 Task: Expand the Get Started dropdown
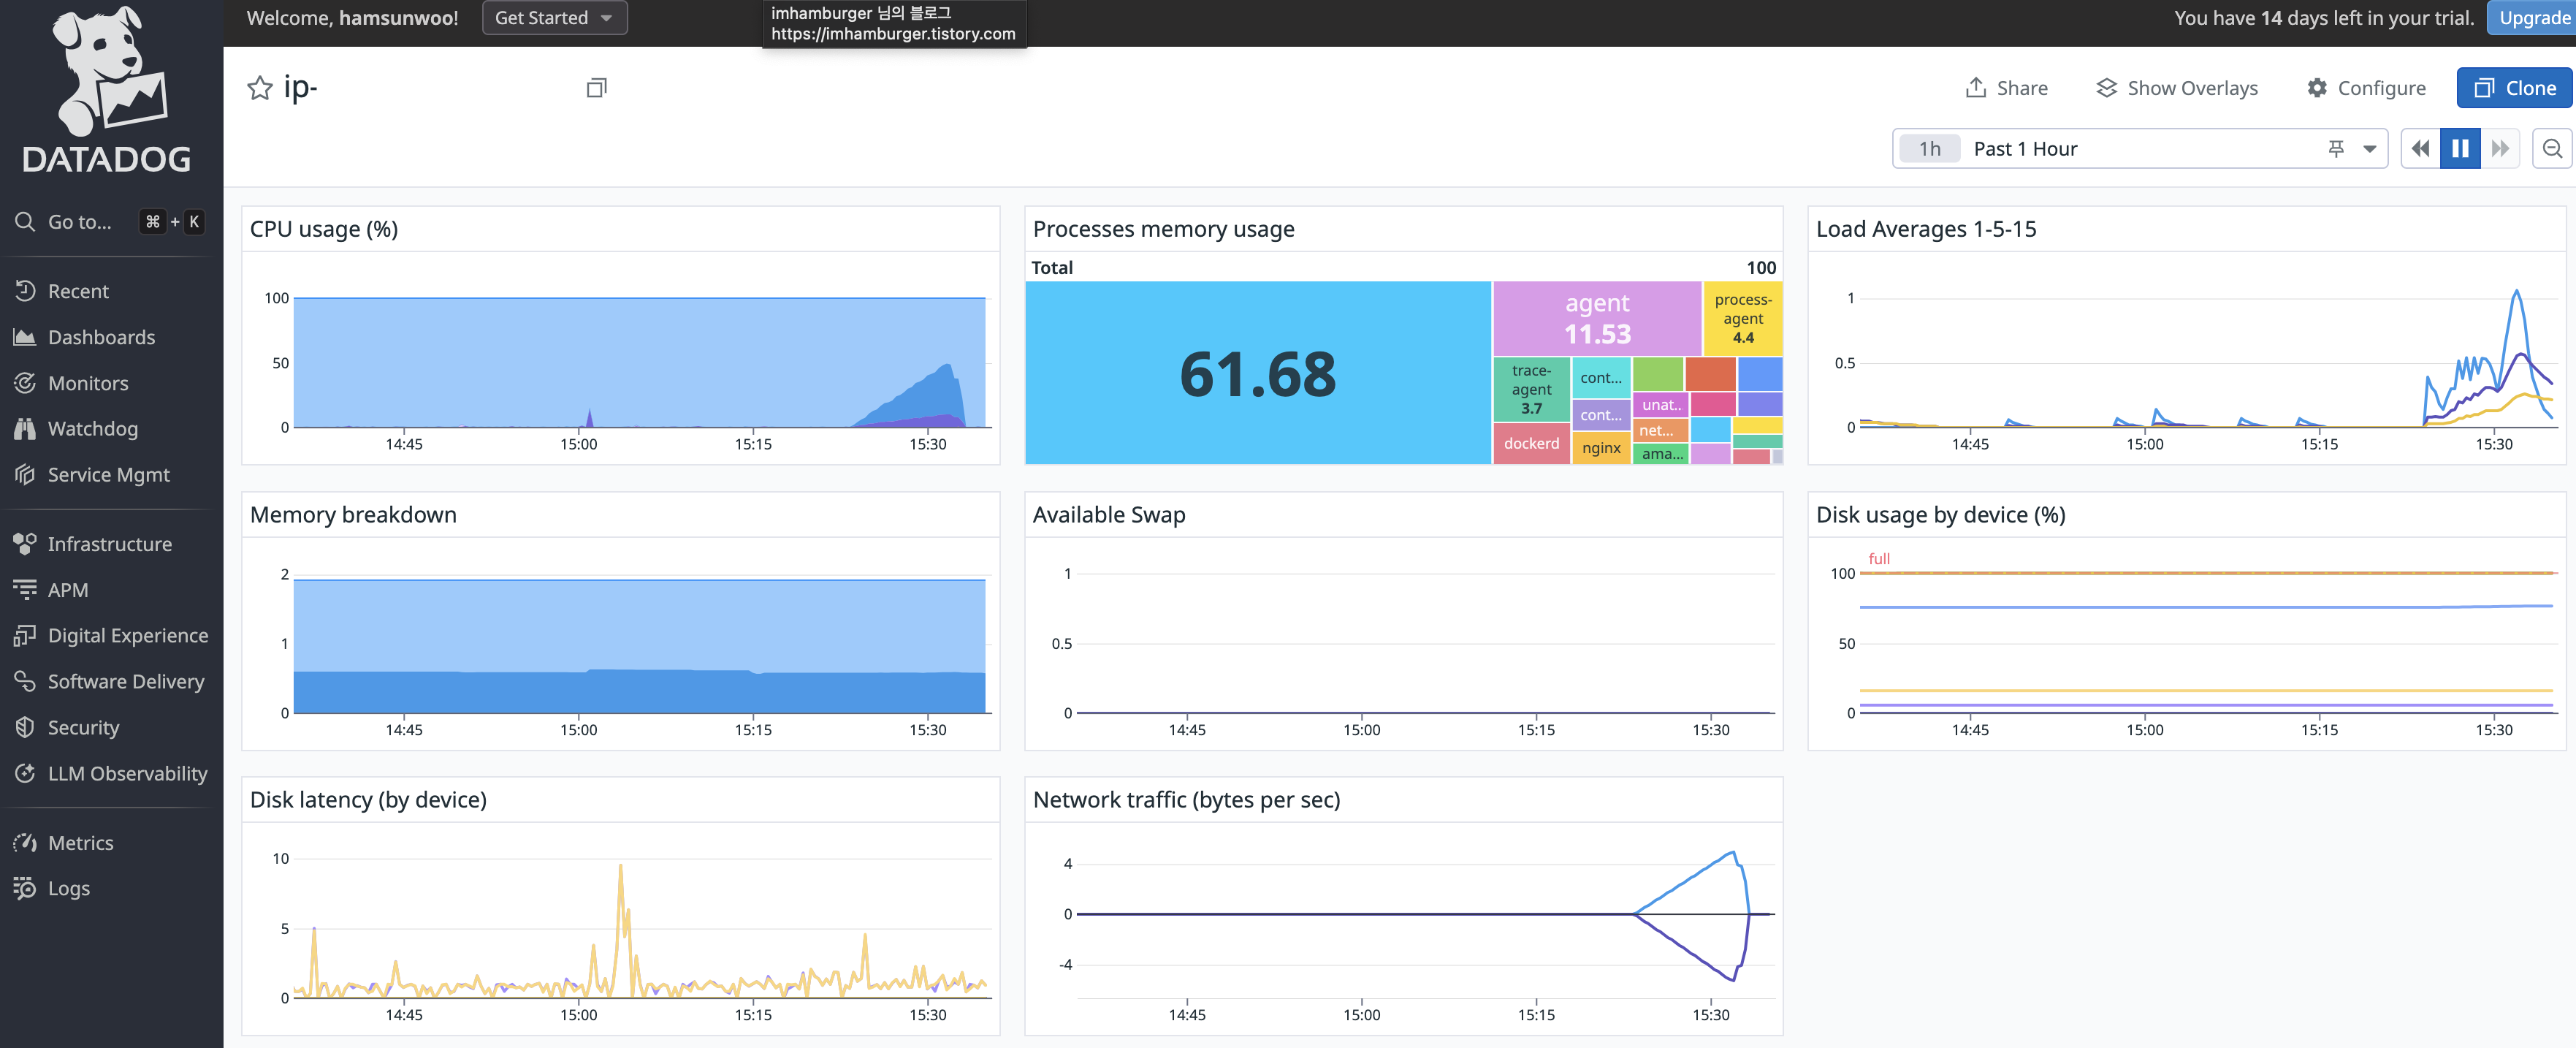tap(554, 18)
